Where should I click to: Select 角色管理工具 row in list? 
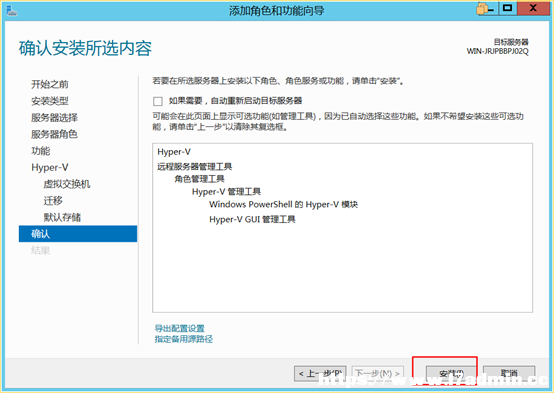click(x=200, y=179)
